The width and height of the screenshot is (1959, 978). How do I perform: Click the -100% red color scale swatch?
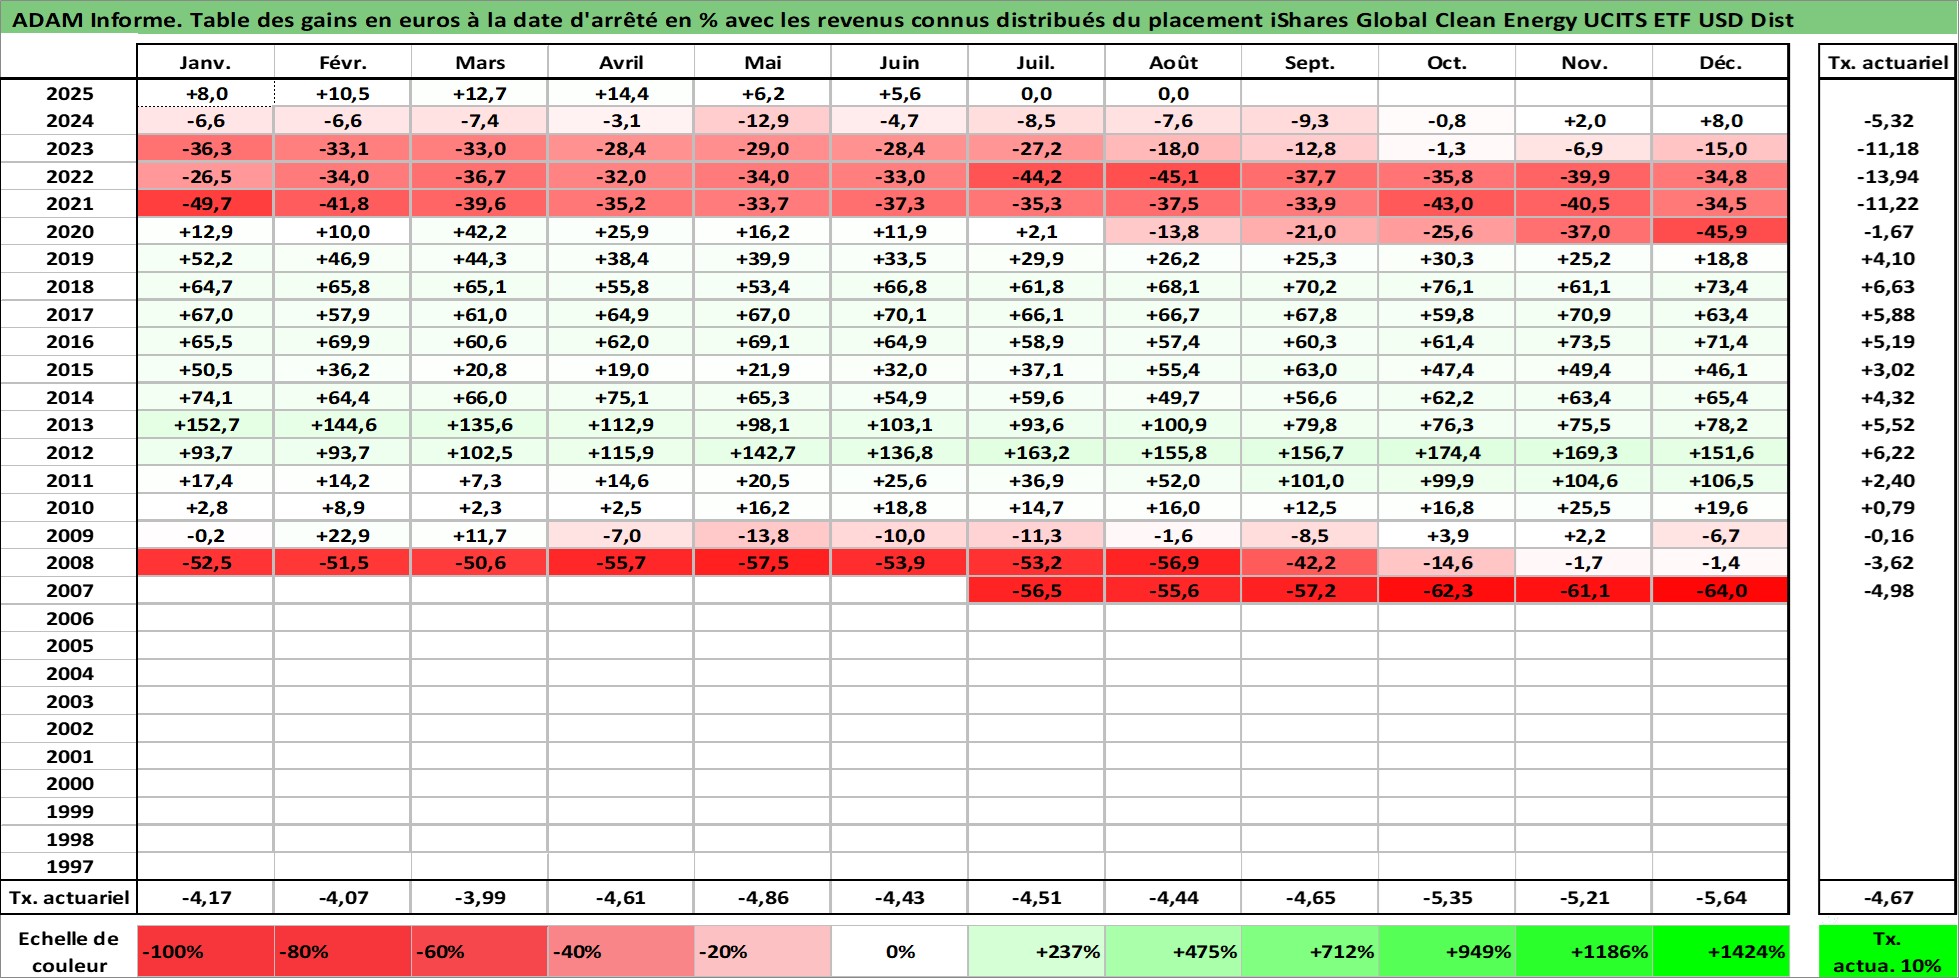click(x=205, y=951)
